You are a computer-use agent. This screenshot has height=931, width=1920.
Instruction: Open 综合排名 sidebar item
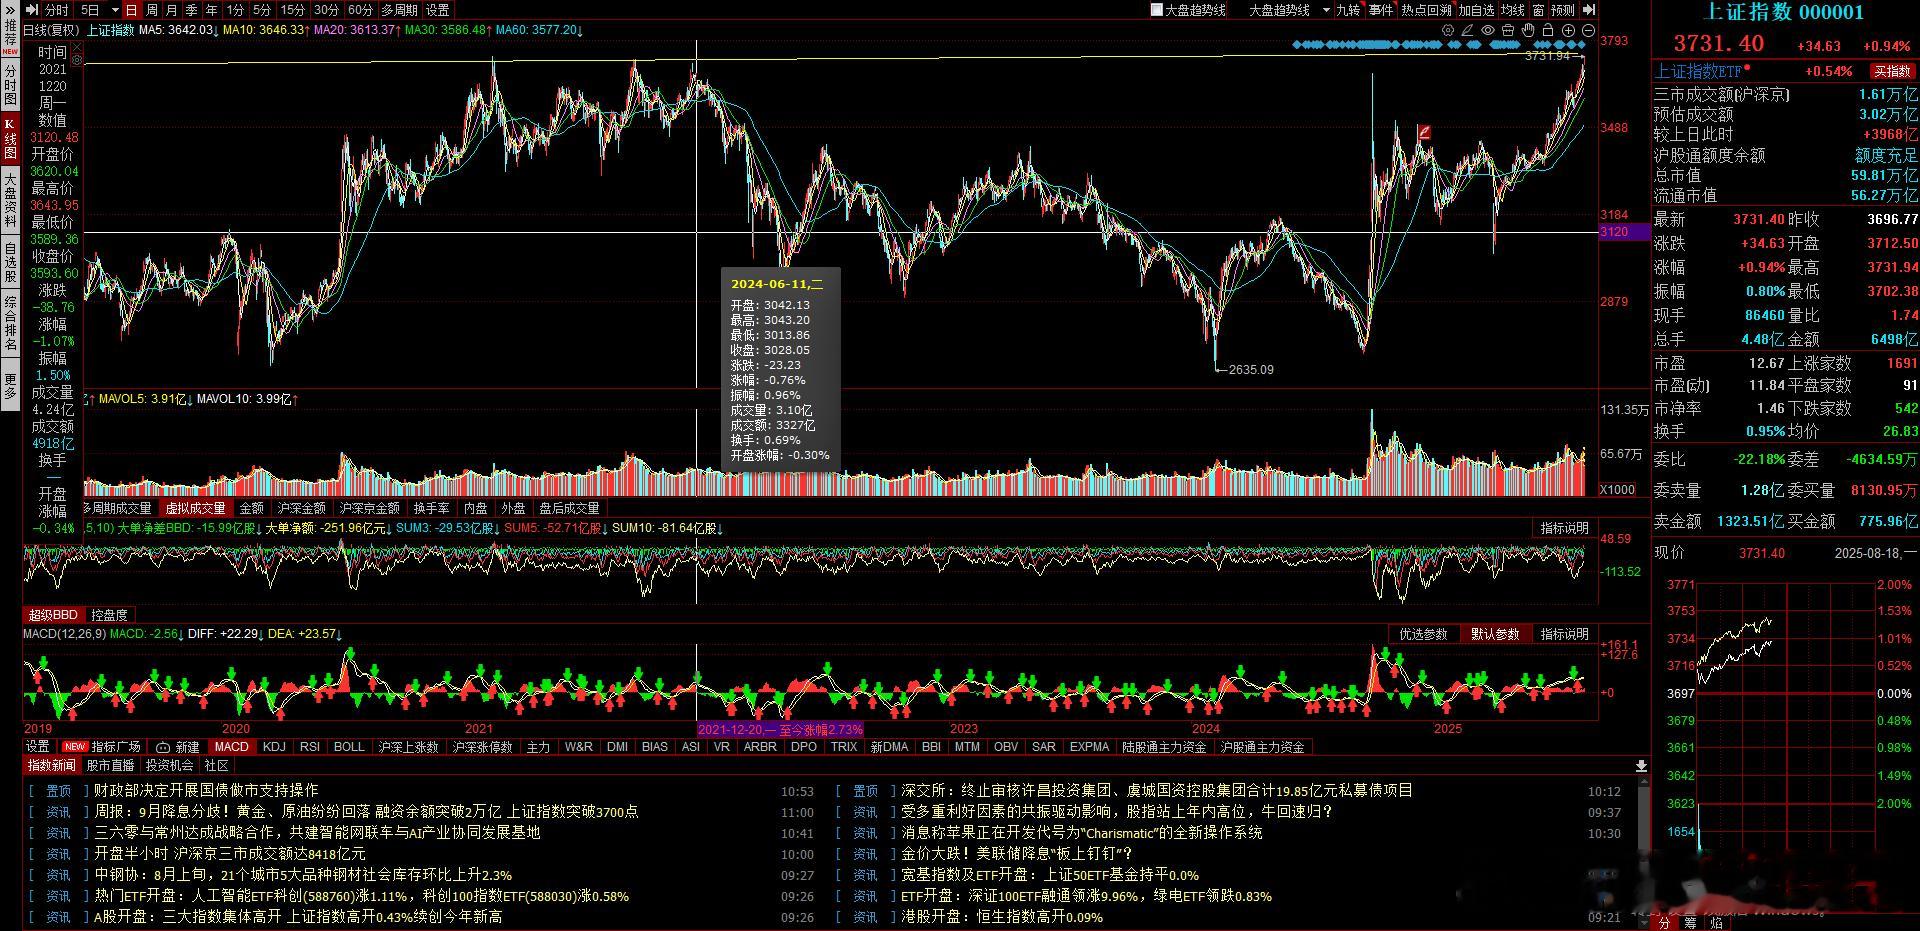click(x=10, y=324)
